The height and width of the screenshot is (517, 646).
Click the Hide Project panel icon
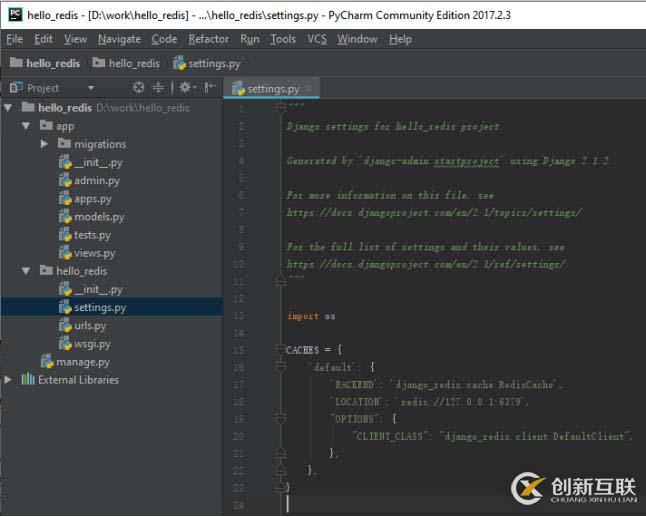210,87
